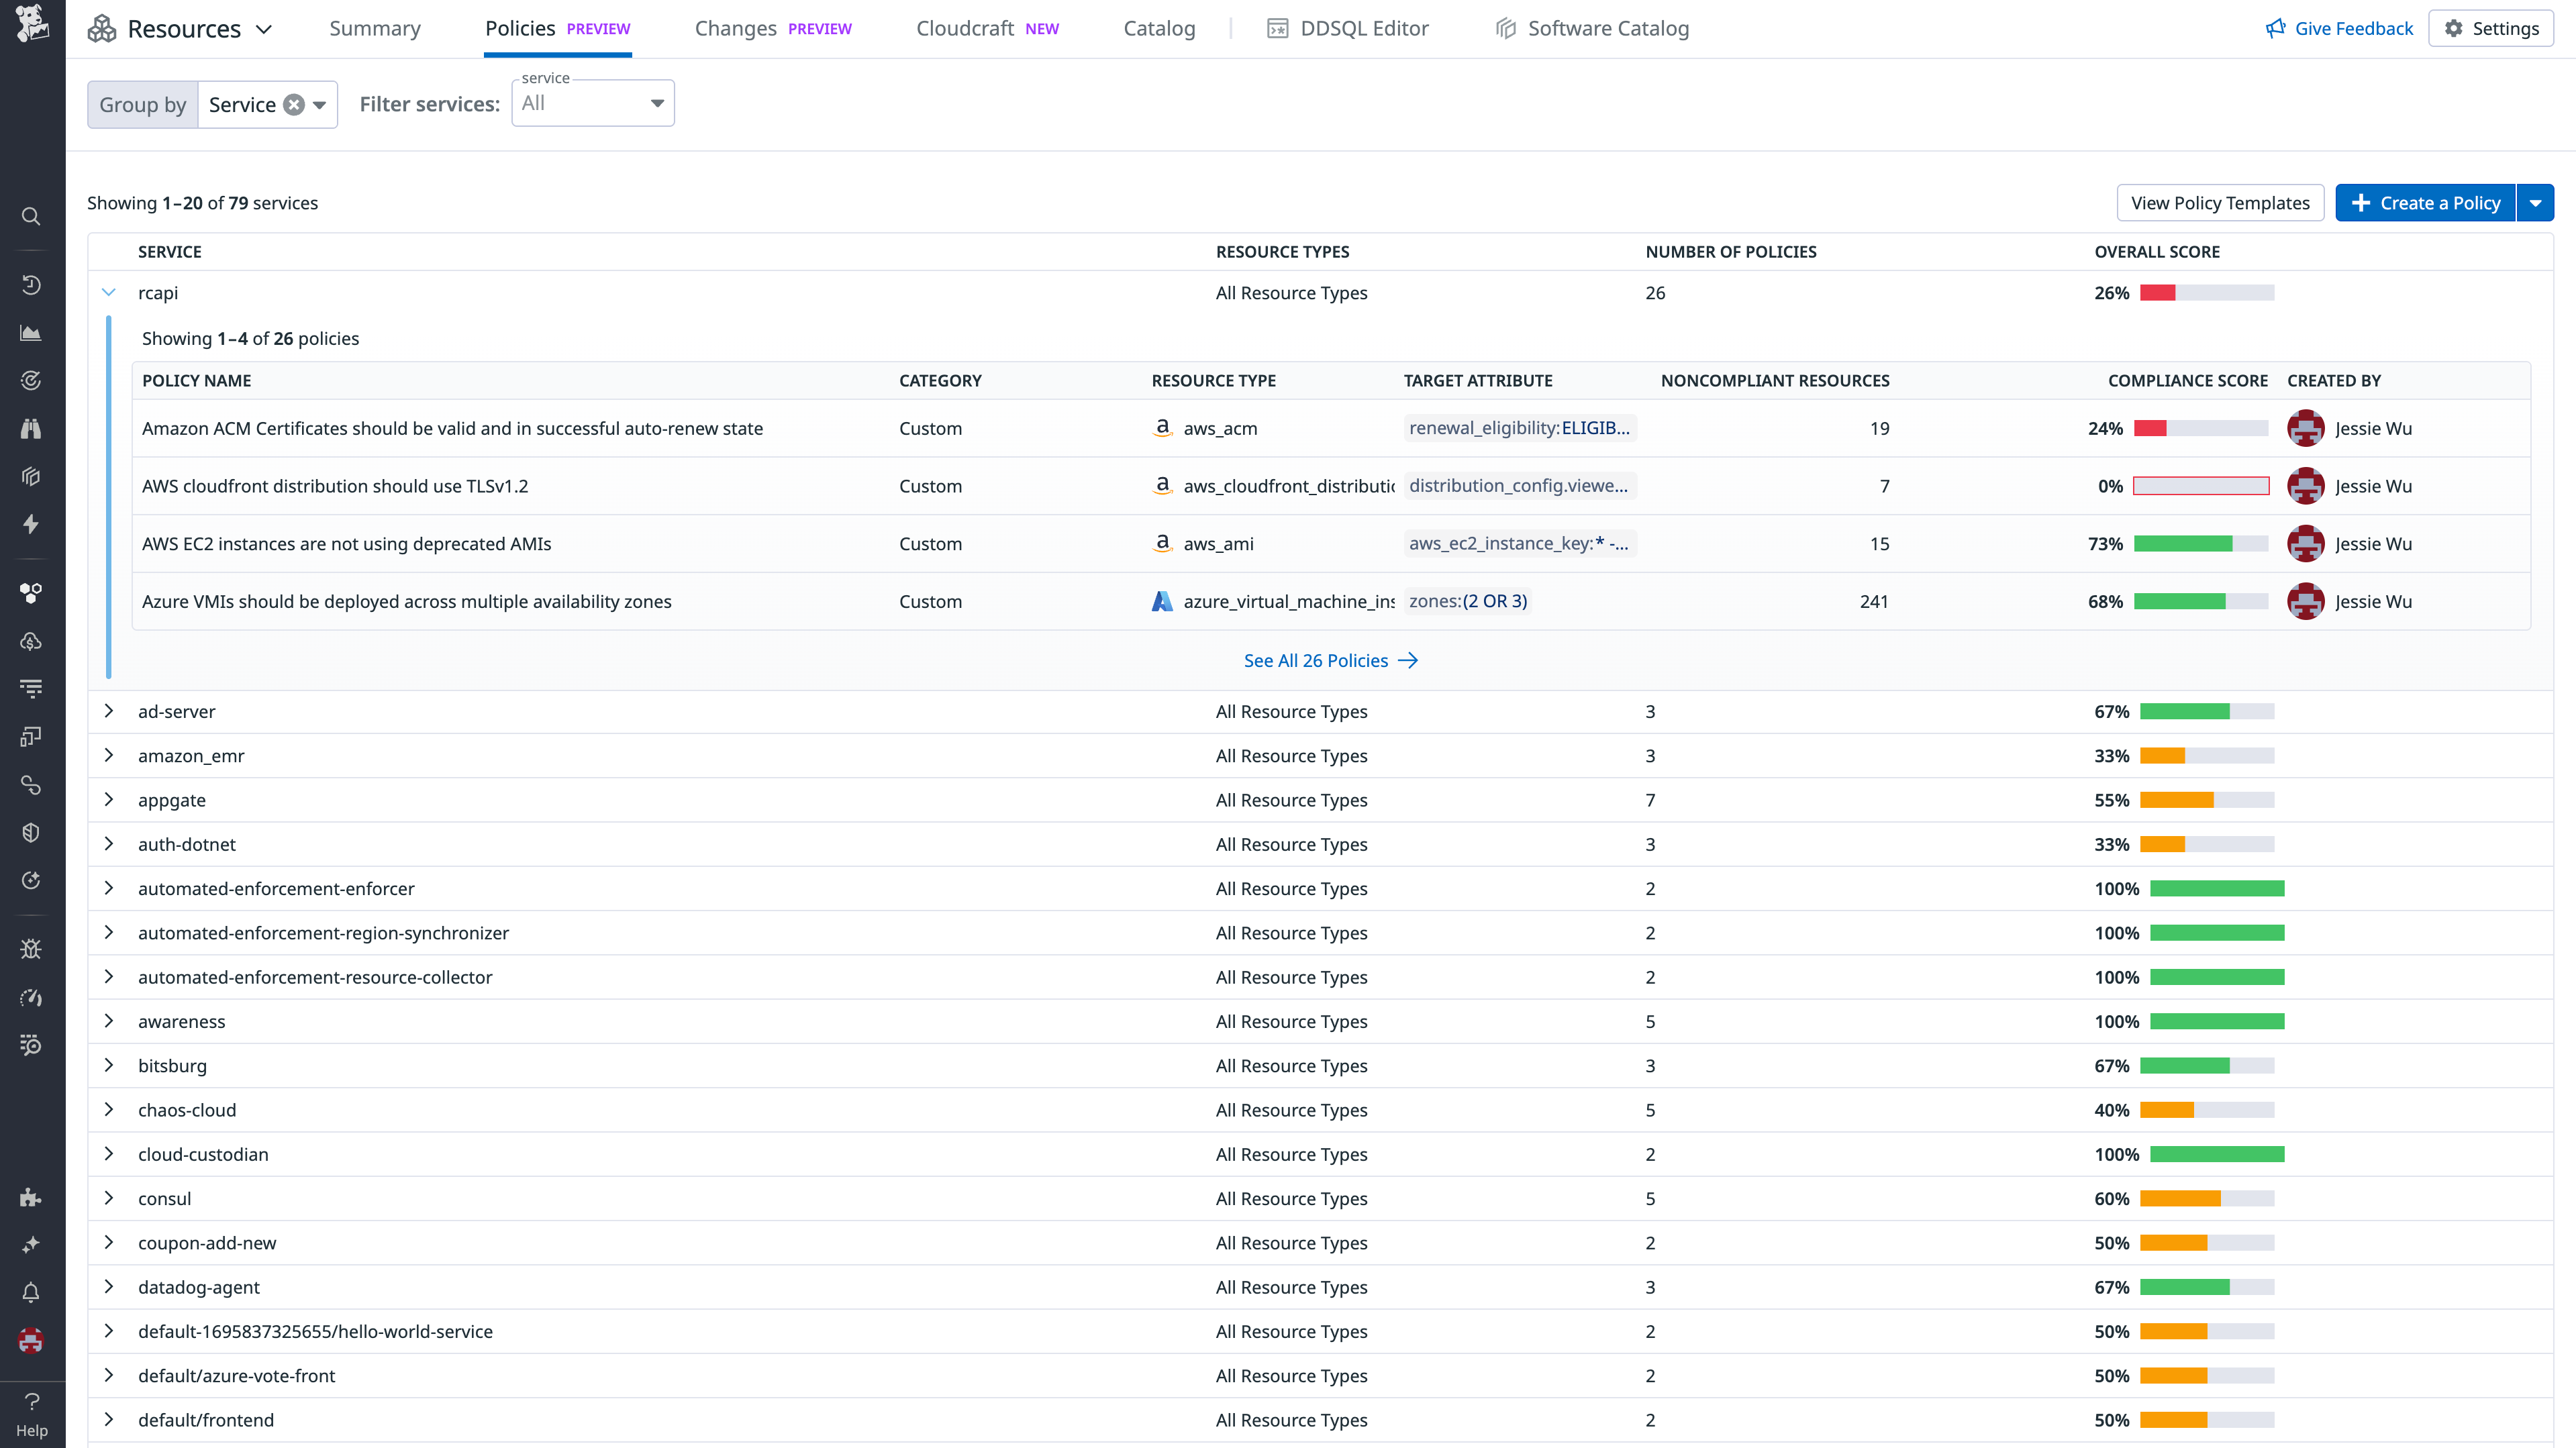Click the serverless lightning bolt icon

[x=31, y=524]
